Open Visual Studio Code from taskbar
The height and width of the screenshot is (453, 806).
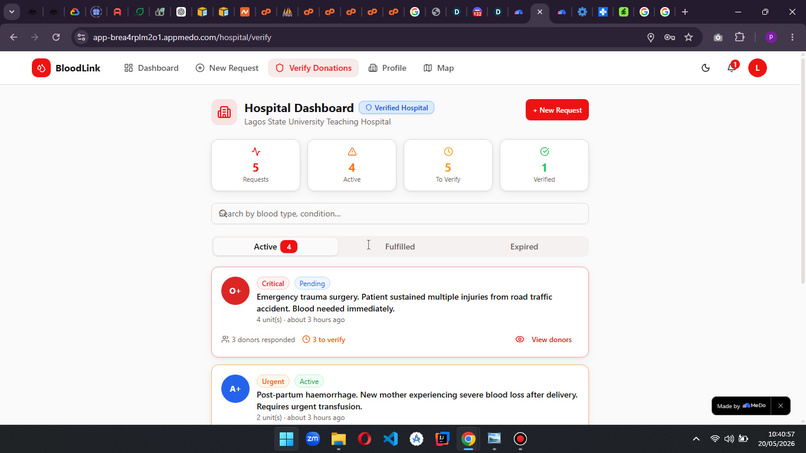click(391, 439)
